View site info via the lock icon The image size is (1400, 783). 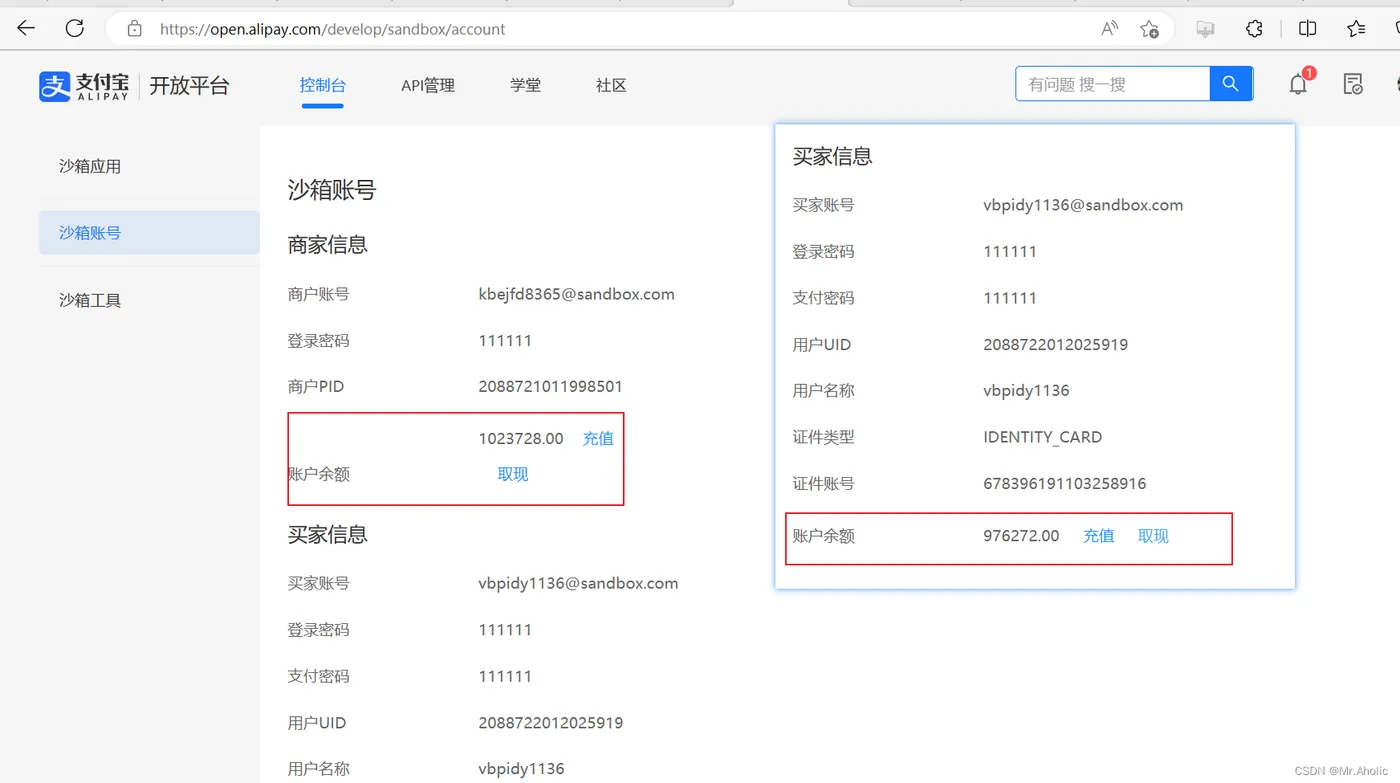[135, 29]
